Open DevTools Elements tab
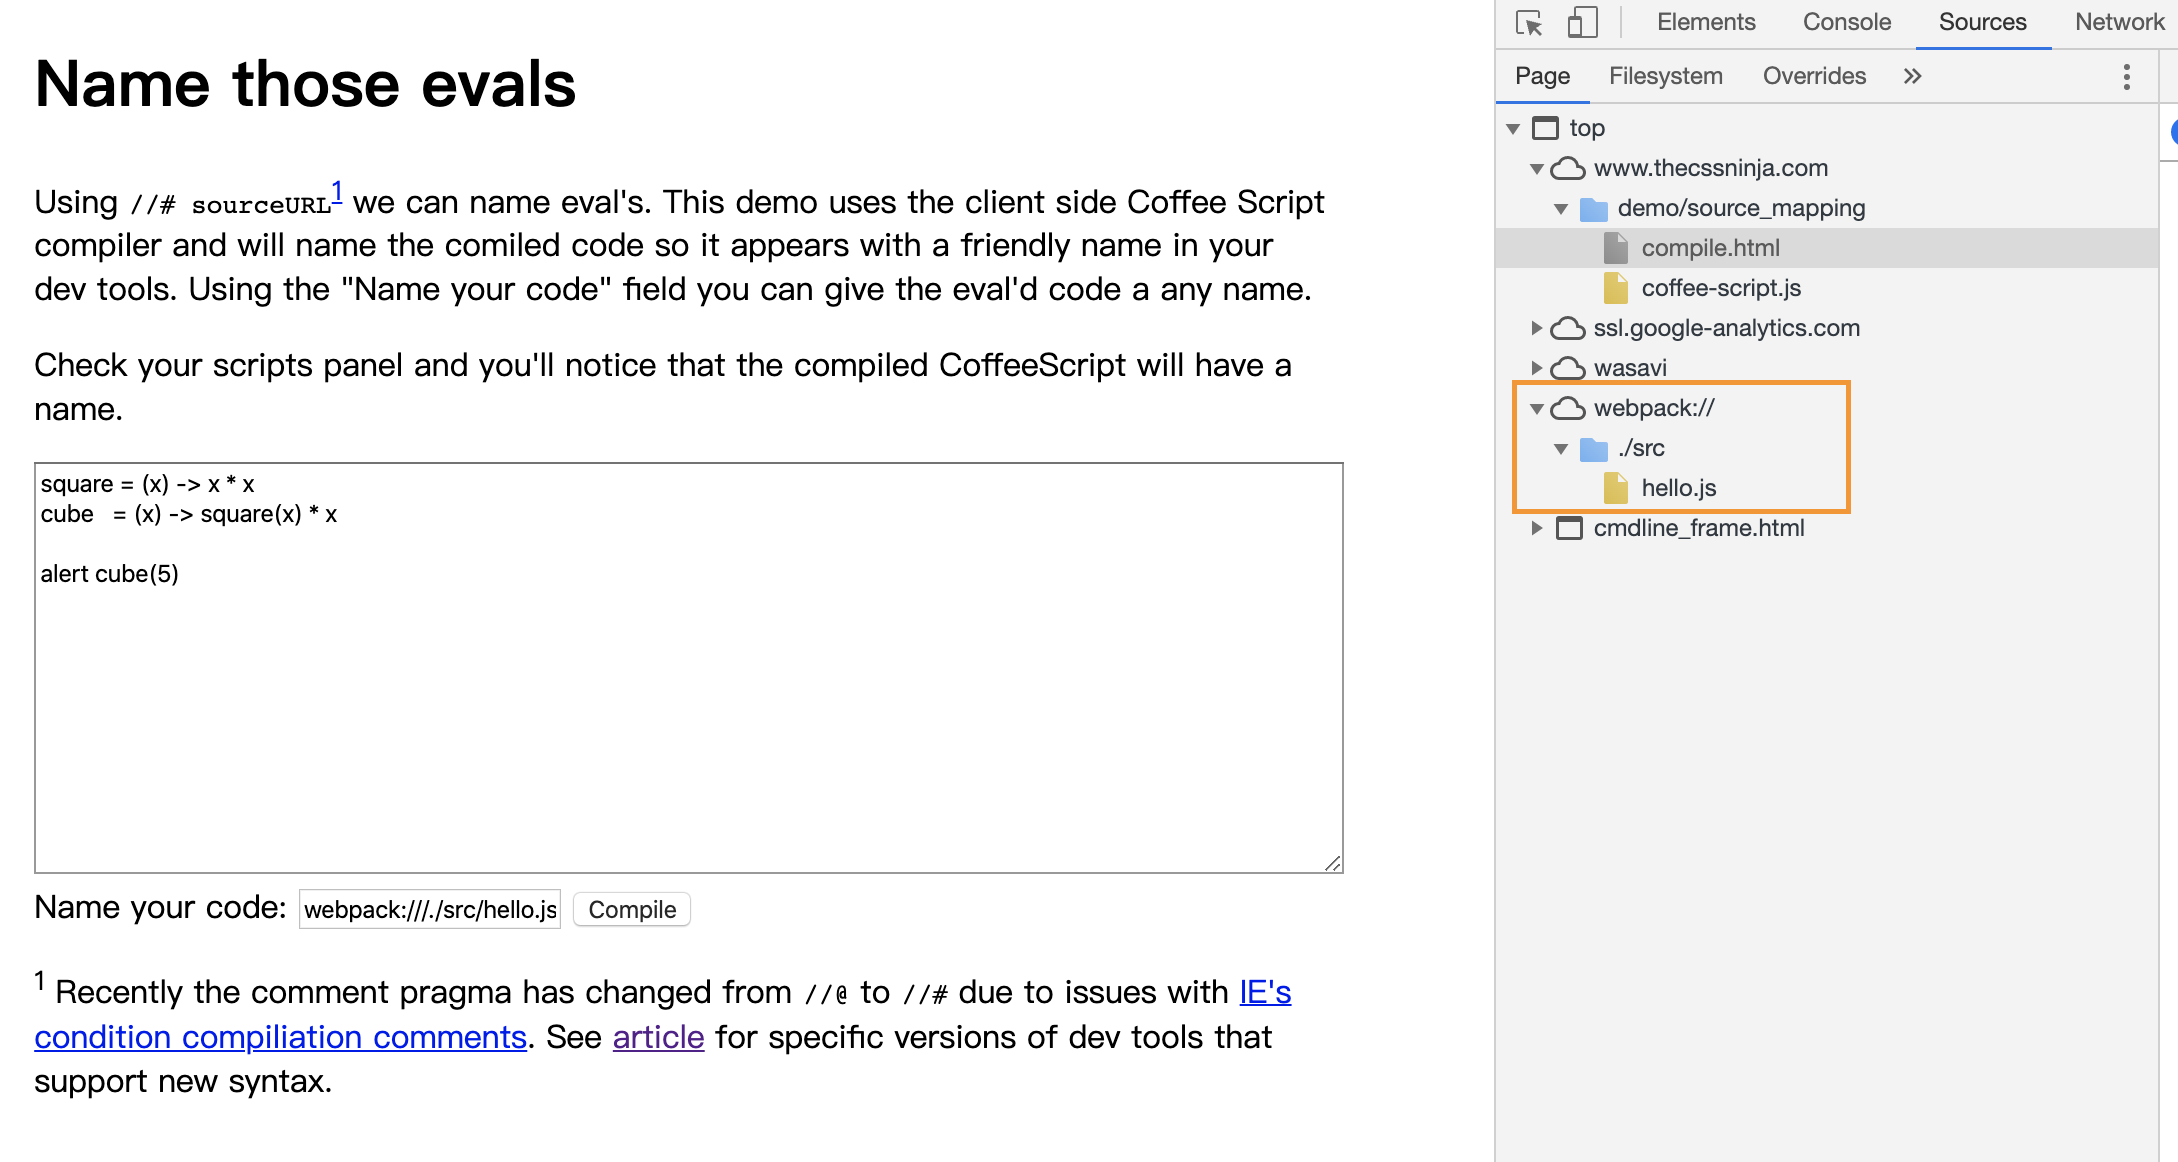Image resolution: width=2178 pixels, height=1162 pixels. 1706,22
